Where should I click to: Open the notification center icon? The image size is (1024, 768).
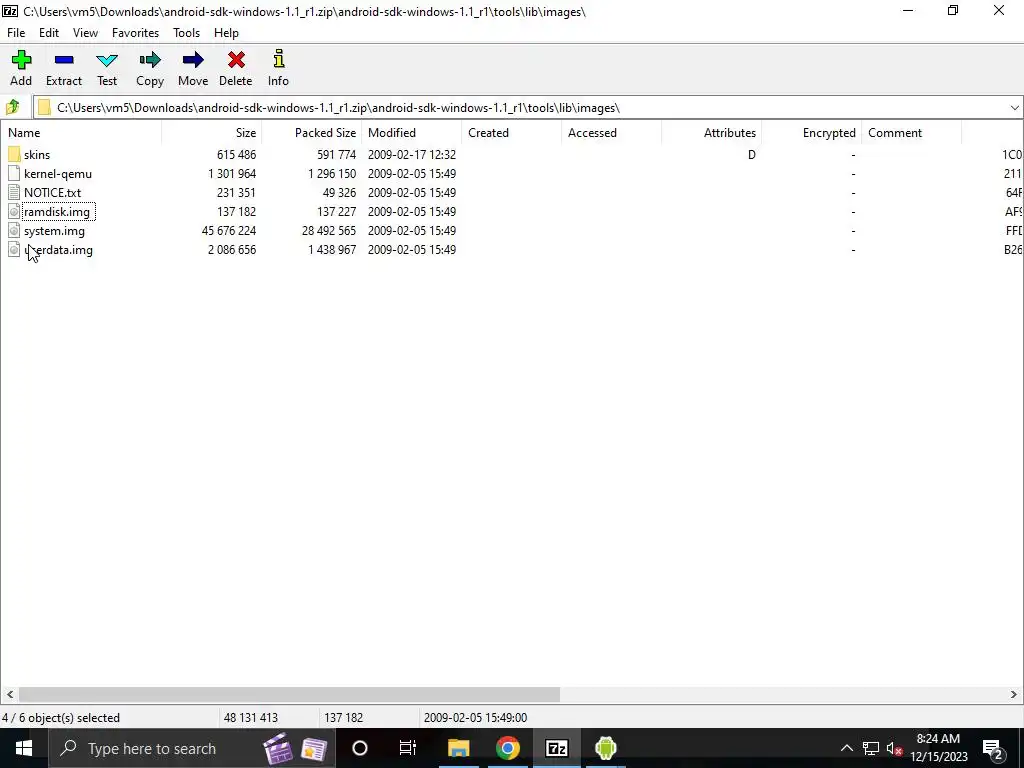[992, 748]
